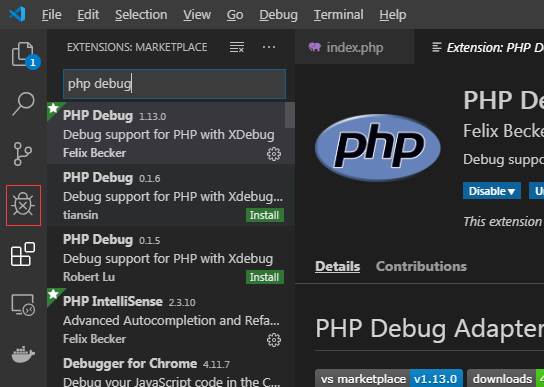Image resolution: width=544 pixels, height=387 pixels.
Task: Select PHP Debug 0.1.5 extension entry
Action: coord(171,257)
